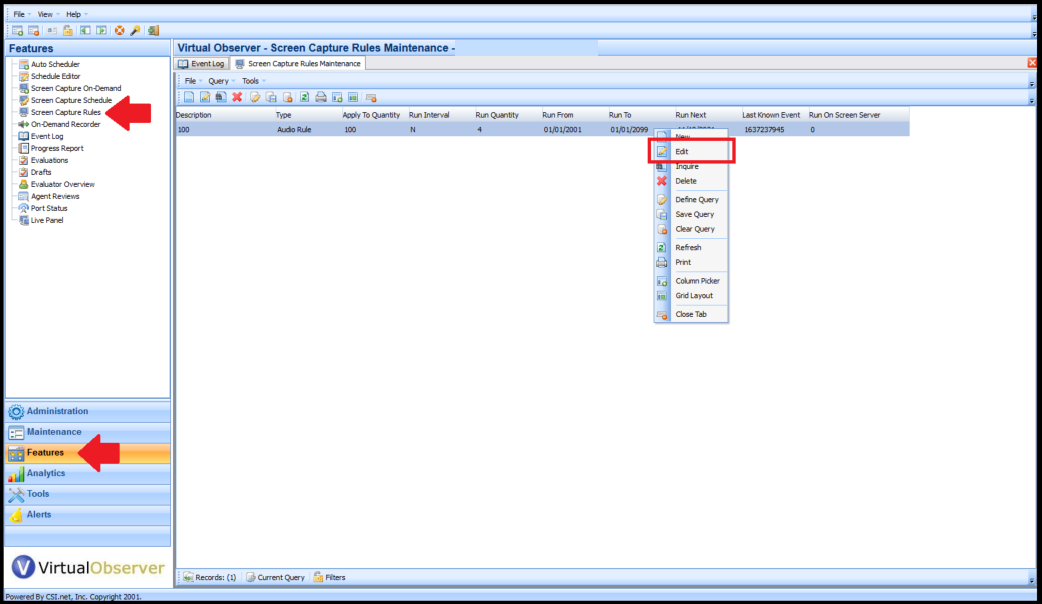Switch to the Event Log tab
Image resolution: width=1042 pixels, height=604 pixels.
point(202,64)
